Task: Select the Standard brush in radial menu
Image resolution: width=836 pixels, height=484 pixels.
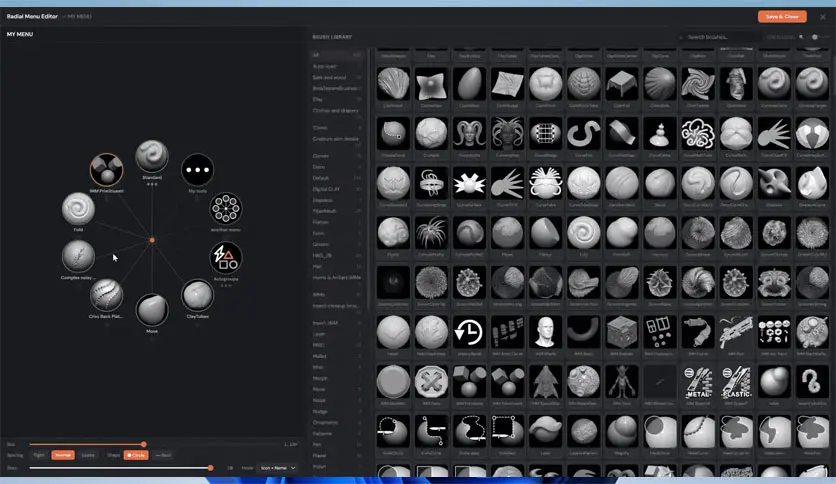Action: [x=152, y=156]
